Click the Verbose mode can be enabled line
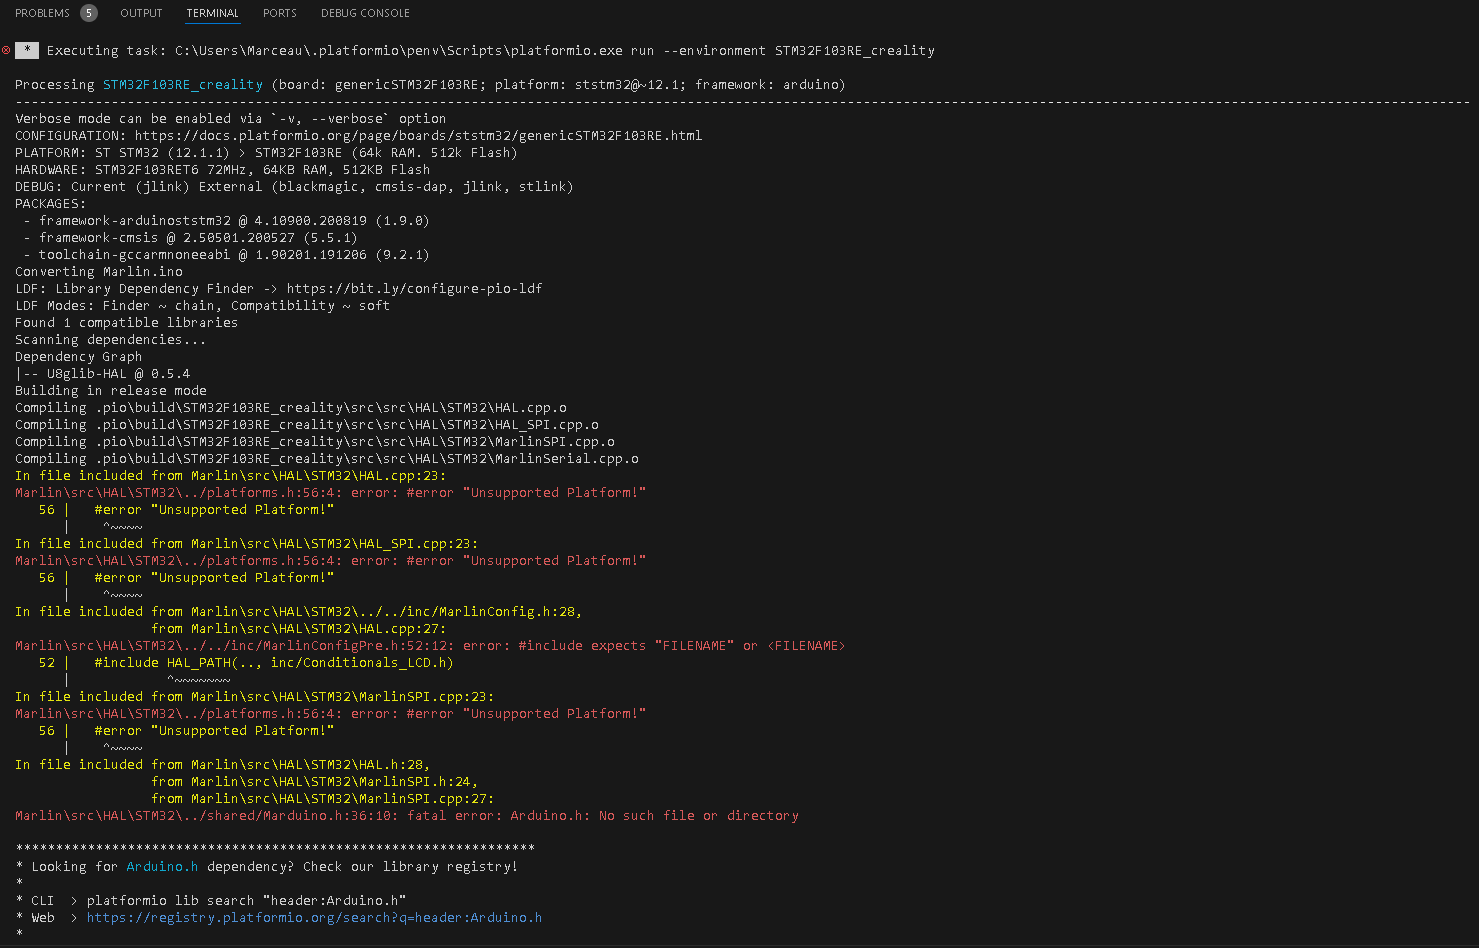The width and height of the screenshot is (1479, 948). point(231,118)
